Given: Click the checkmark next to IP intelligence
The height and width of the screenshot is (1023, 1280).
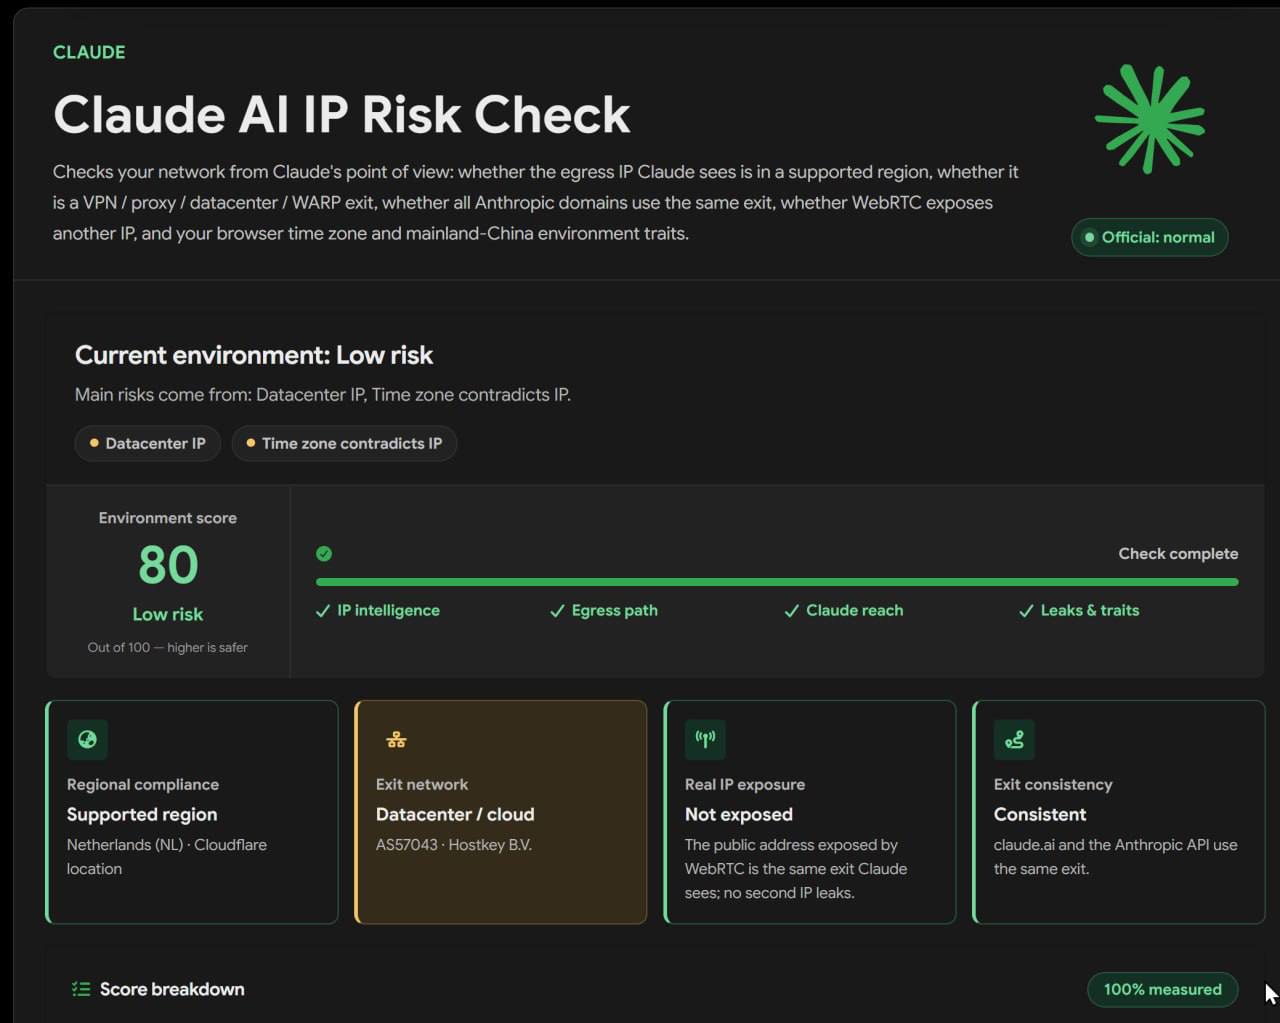Looking at the screenshot, I should (323, 611).
